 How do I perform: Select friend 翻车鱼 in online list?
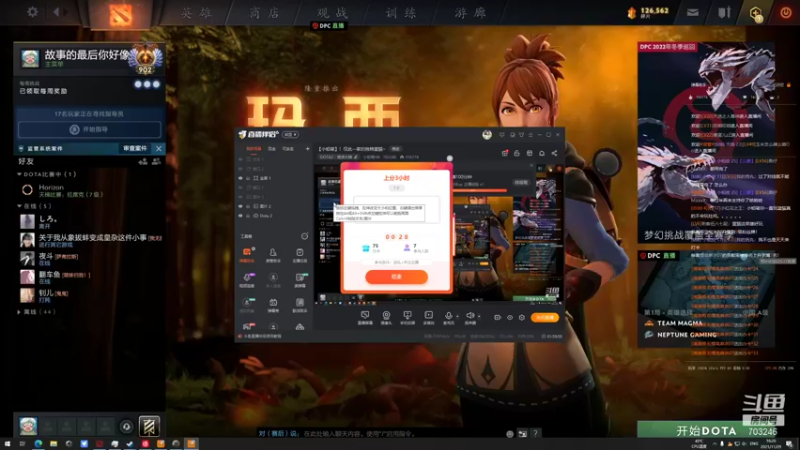click(89, 277)
